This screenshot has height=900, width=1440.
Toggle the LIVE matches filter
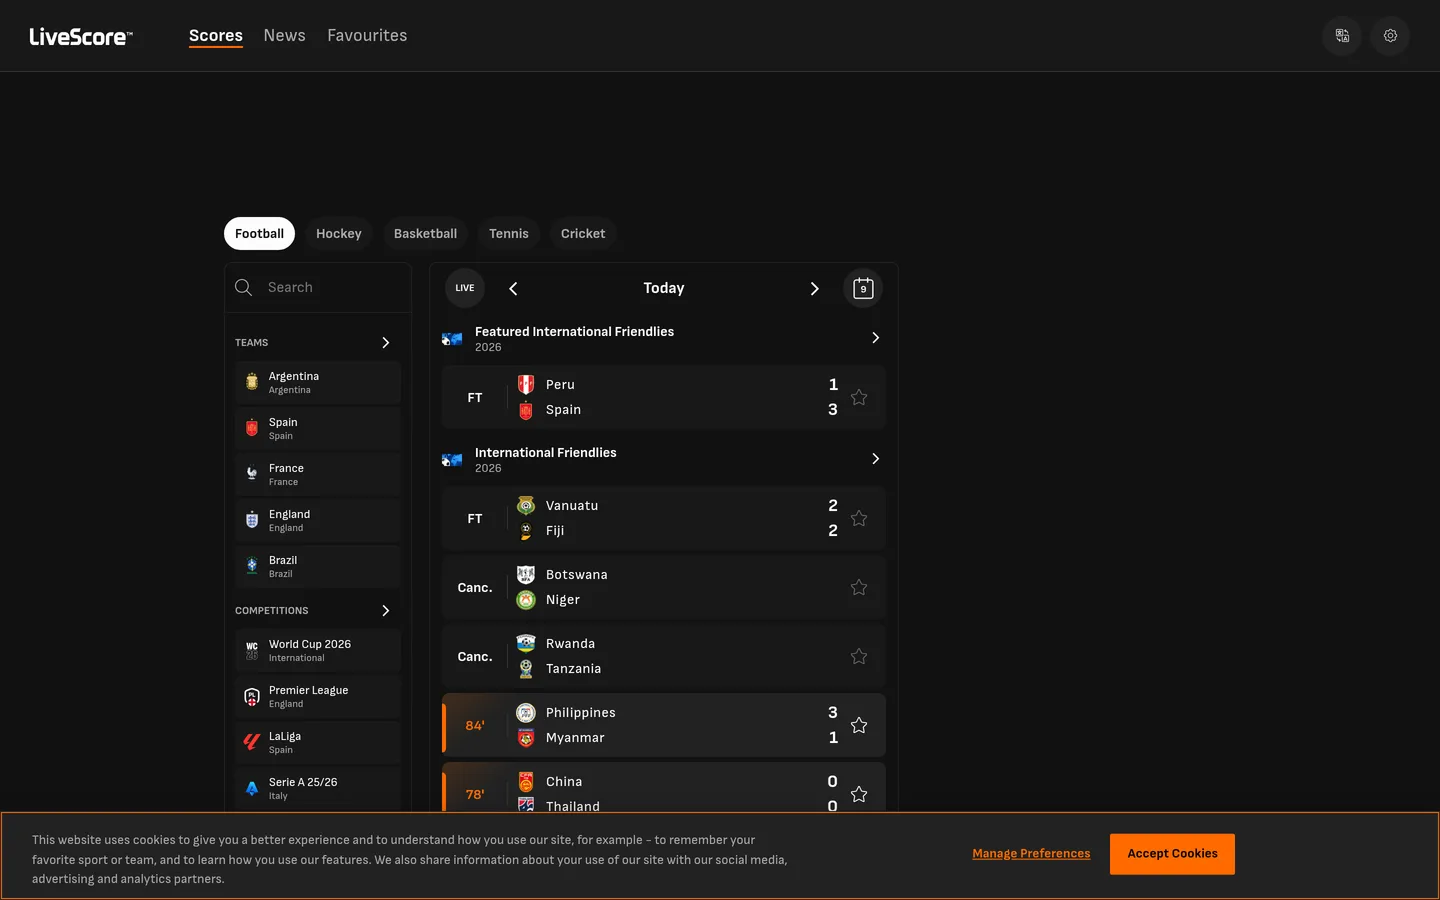pyautogui.click(x=465, y=289)
